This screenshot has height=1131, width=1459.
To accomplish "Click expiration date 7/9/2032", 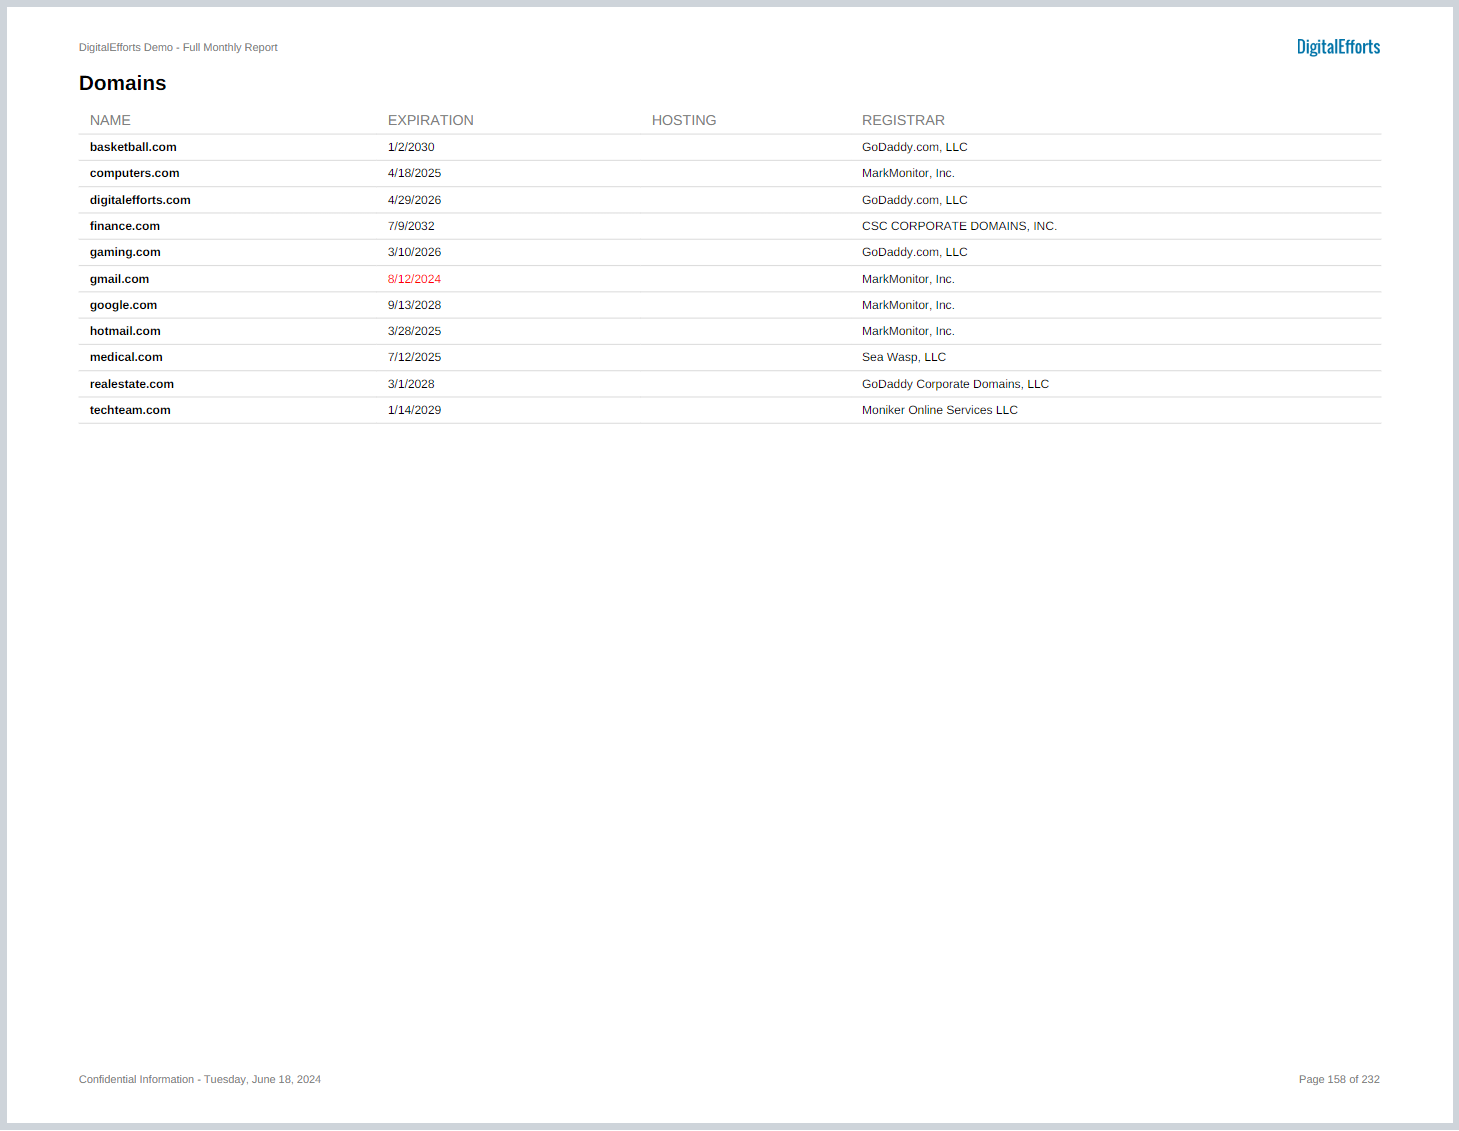I will (411, 226).
